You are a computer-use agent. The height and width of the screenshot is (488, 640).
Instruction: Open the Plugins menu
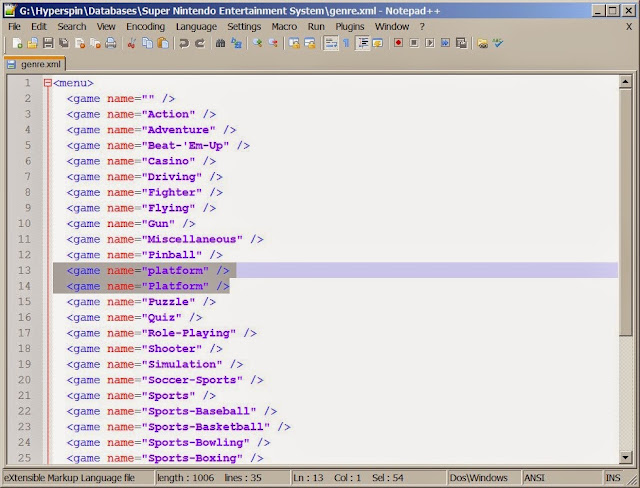(350, 27)
